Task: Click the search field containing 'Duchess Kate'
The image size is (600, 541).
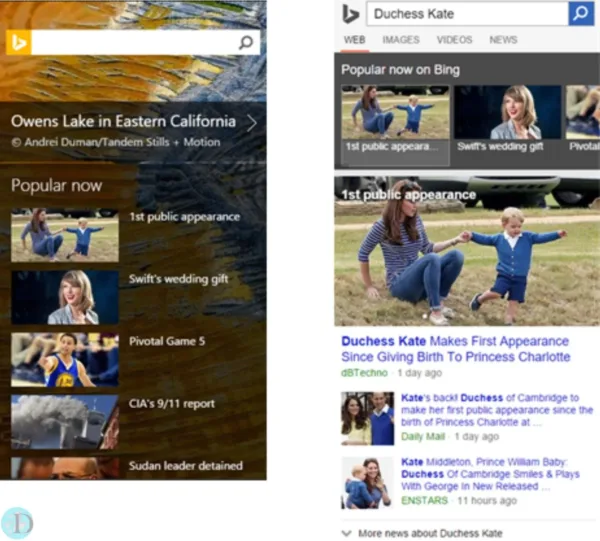Action: point(467,14)
